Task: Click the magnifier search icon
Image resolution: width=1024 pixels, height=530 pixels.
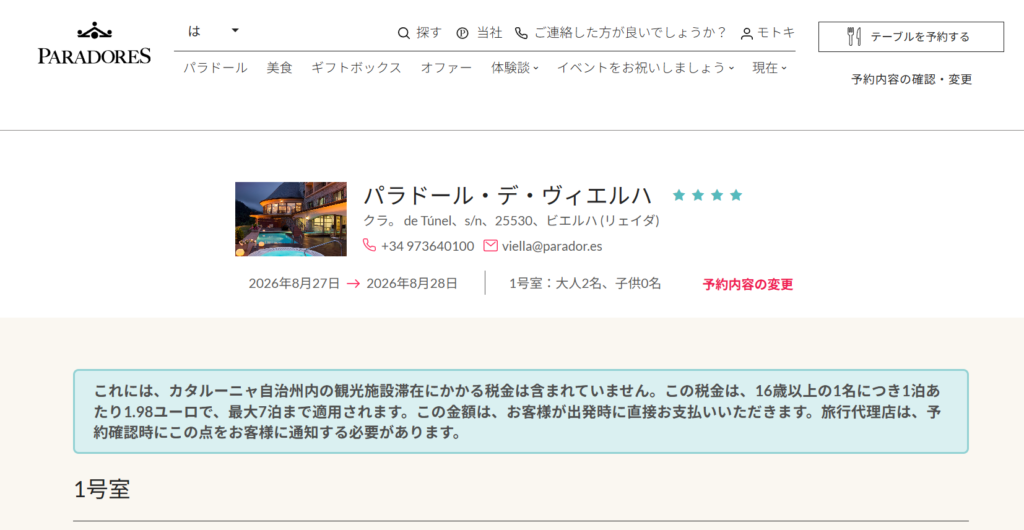Action: 404,33
